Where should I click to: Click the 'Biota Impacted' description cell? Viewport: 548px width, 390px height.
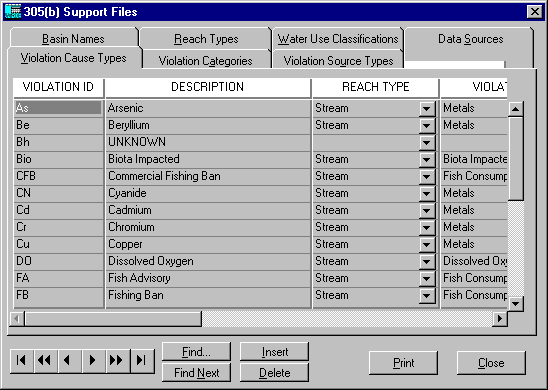[208, 159]
